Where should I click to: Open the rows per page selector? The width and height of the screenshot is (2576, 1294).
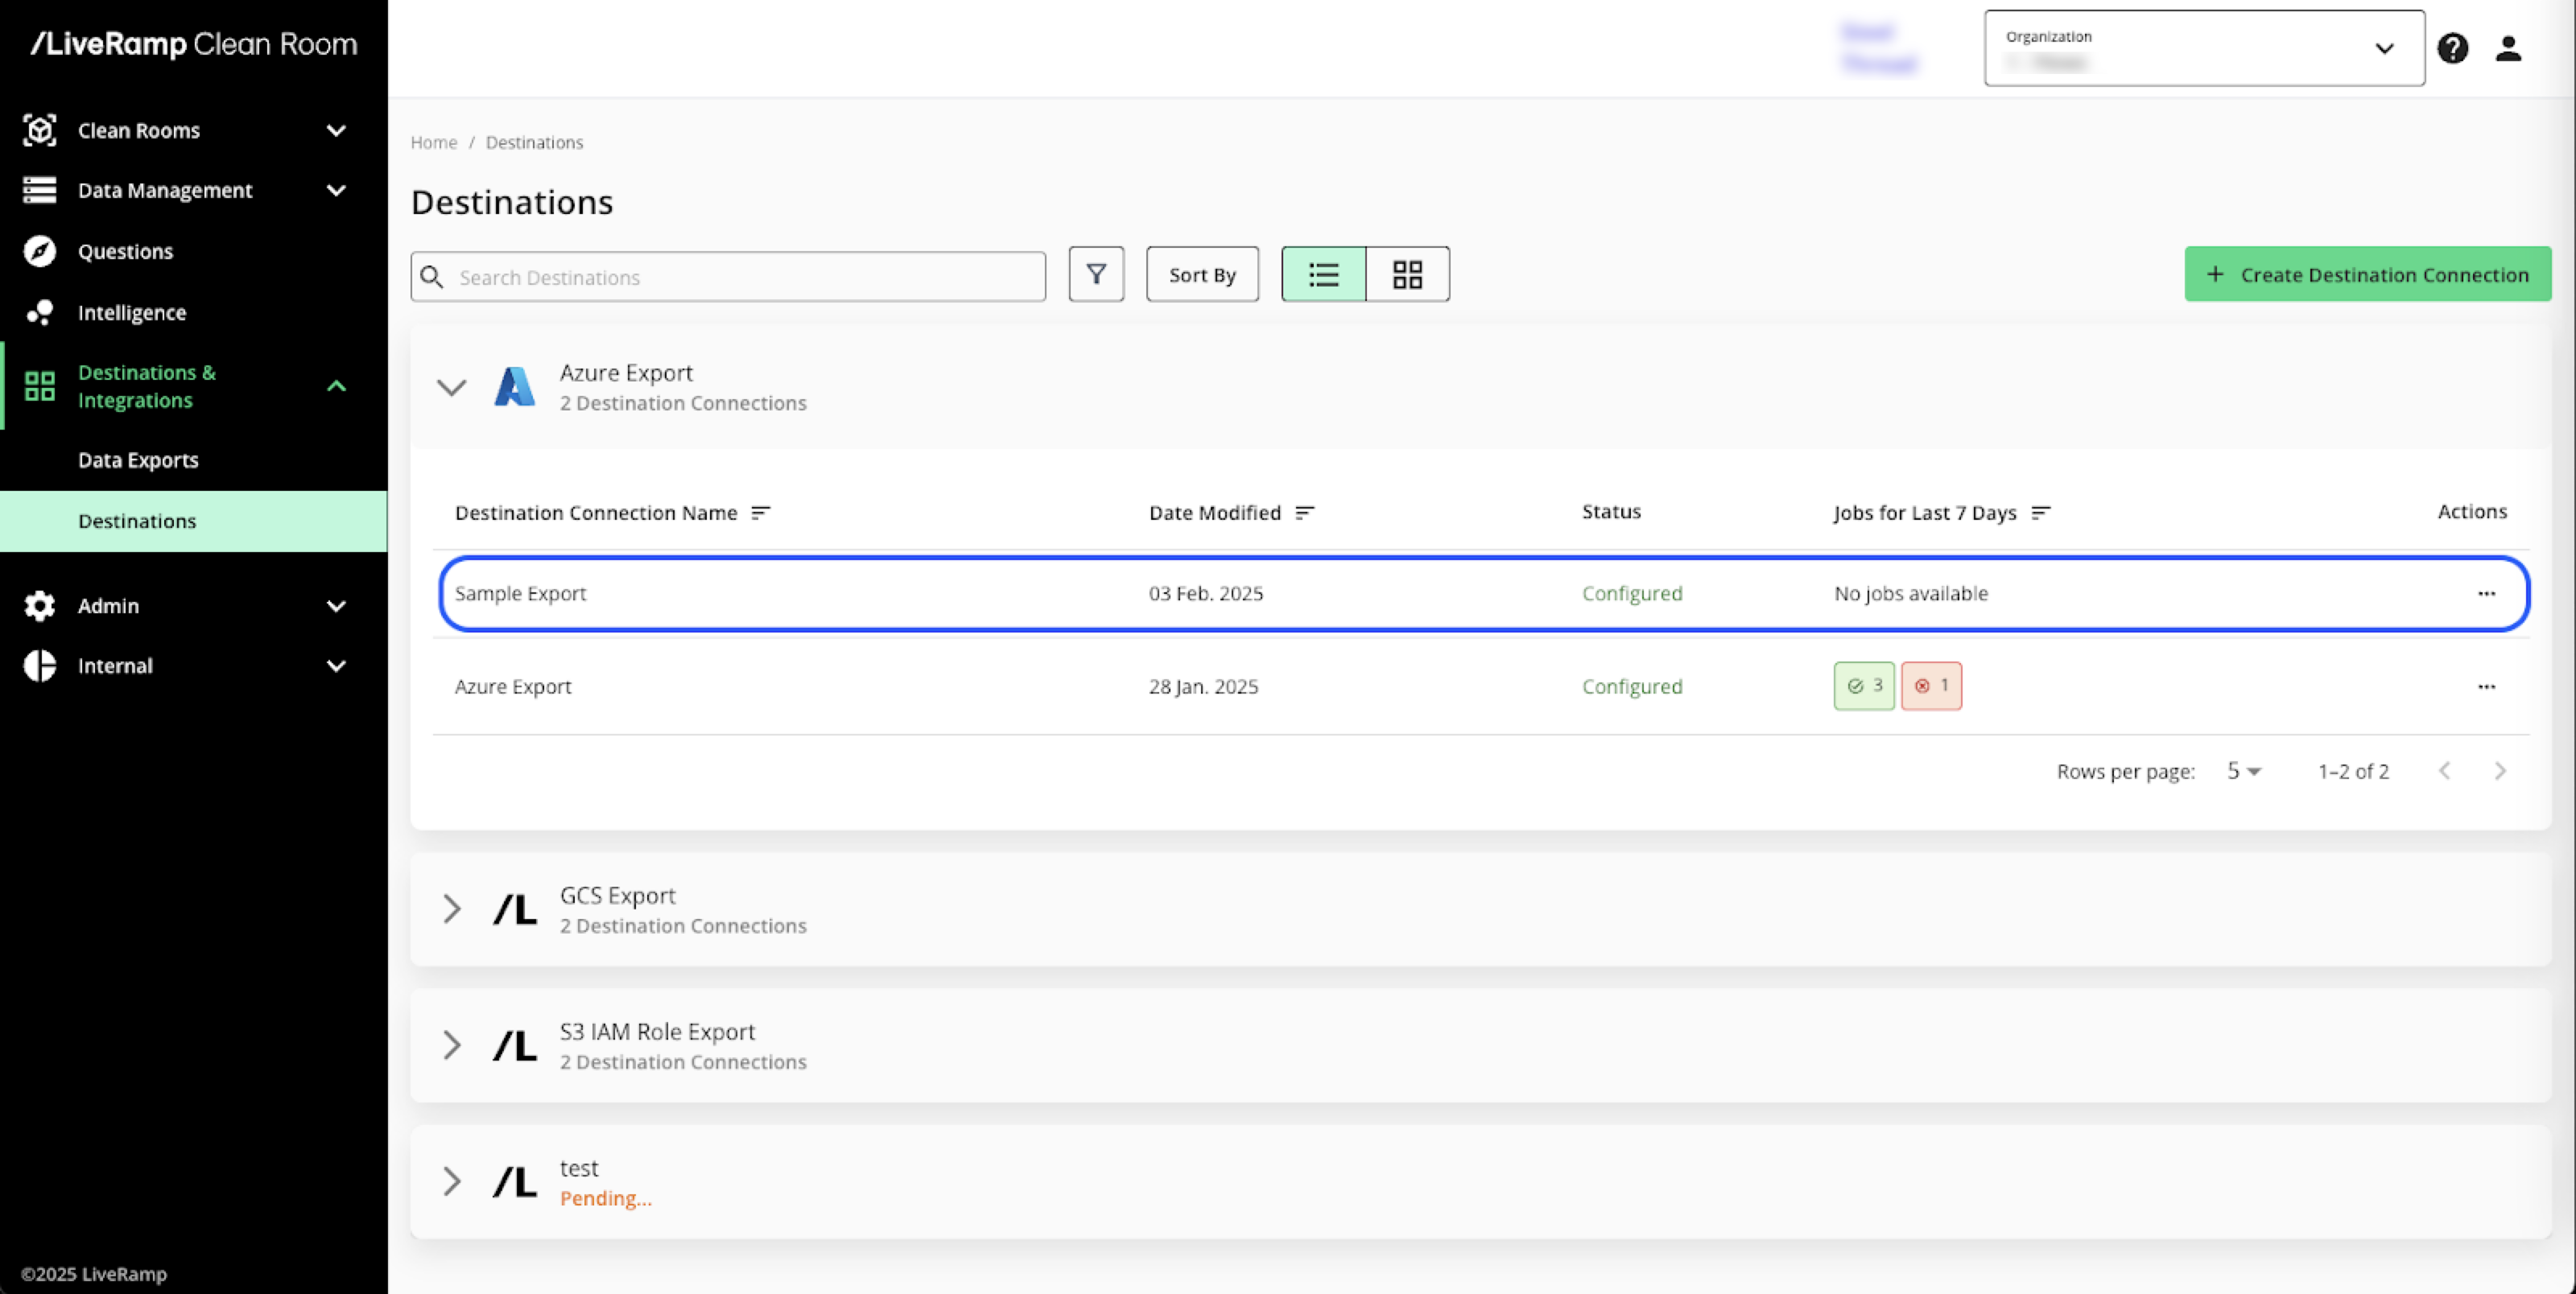pyautogui.click(x=2243, y=771)
